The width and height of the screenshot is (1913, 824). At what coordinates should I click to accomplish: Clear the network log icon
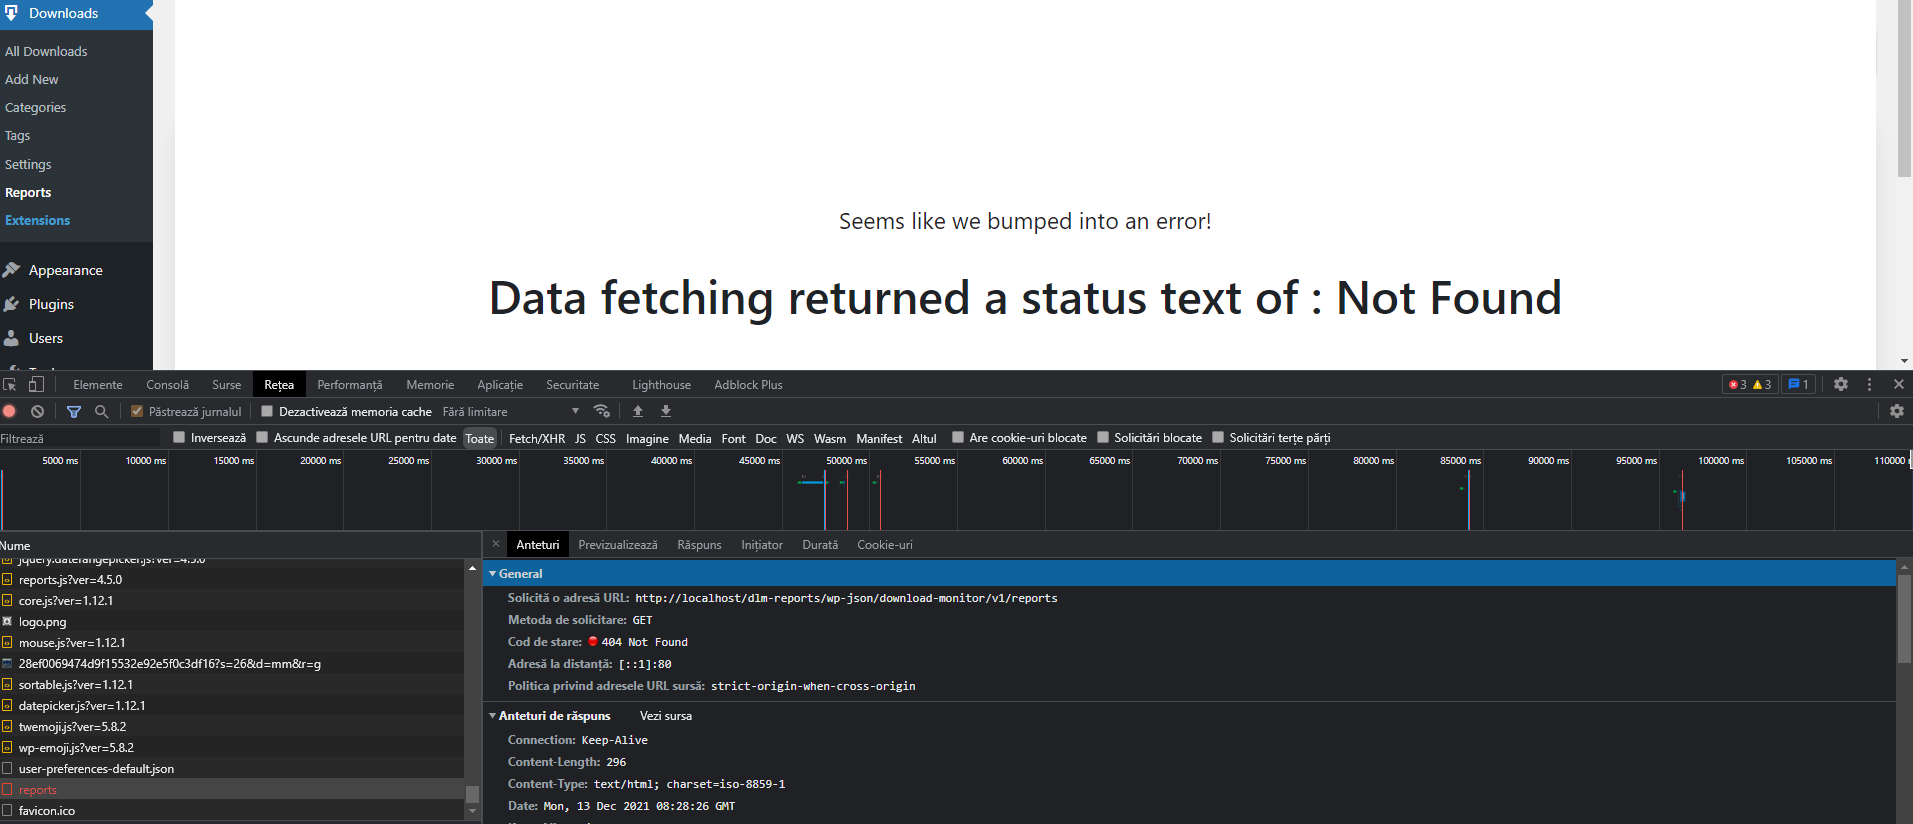pyautogui.click(x=37, y=411)
